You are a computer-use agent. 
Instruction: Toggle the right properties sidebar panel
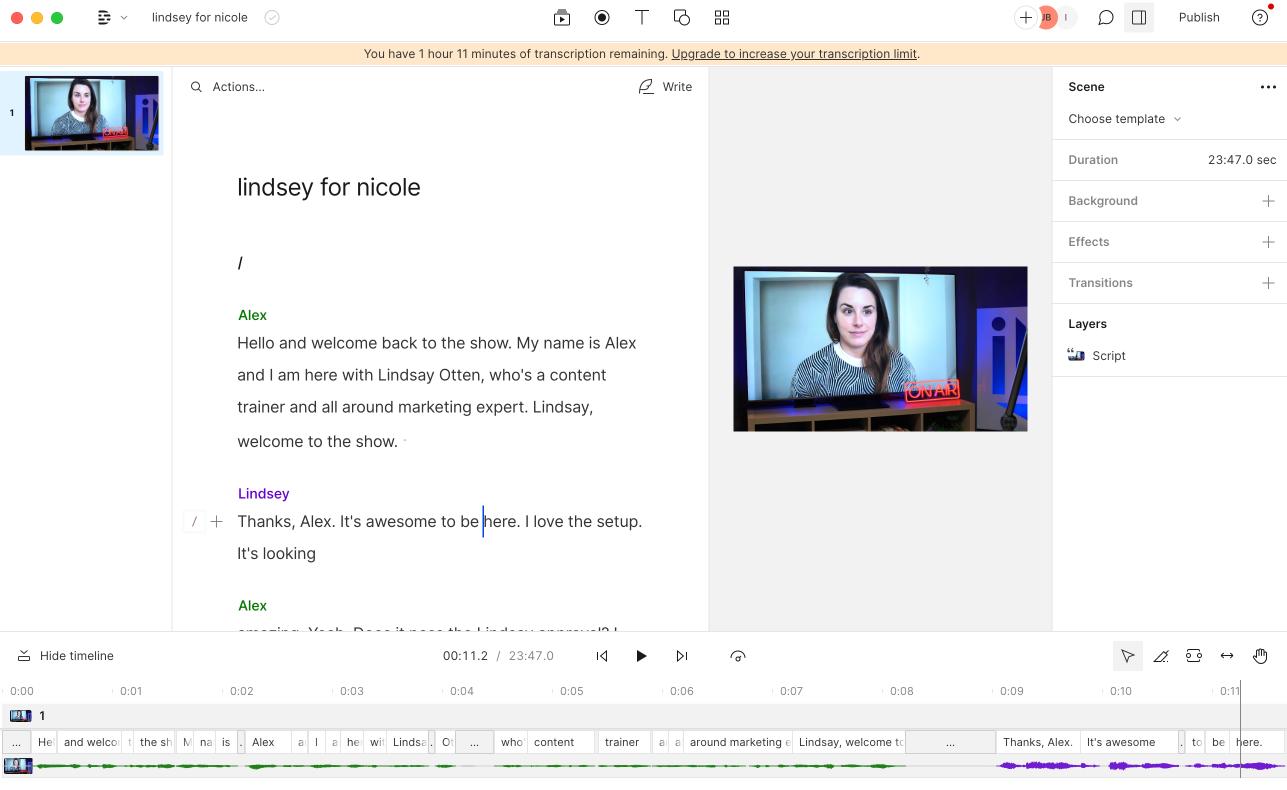[1139, 17]
